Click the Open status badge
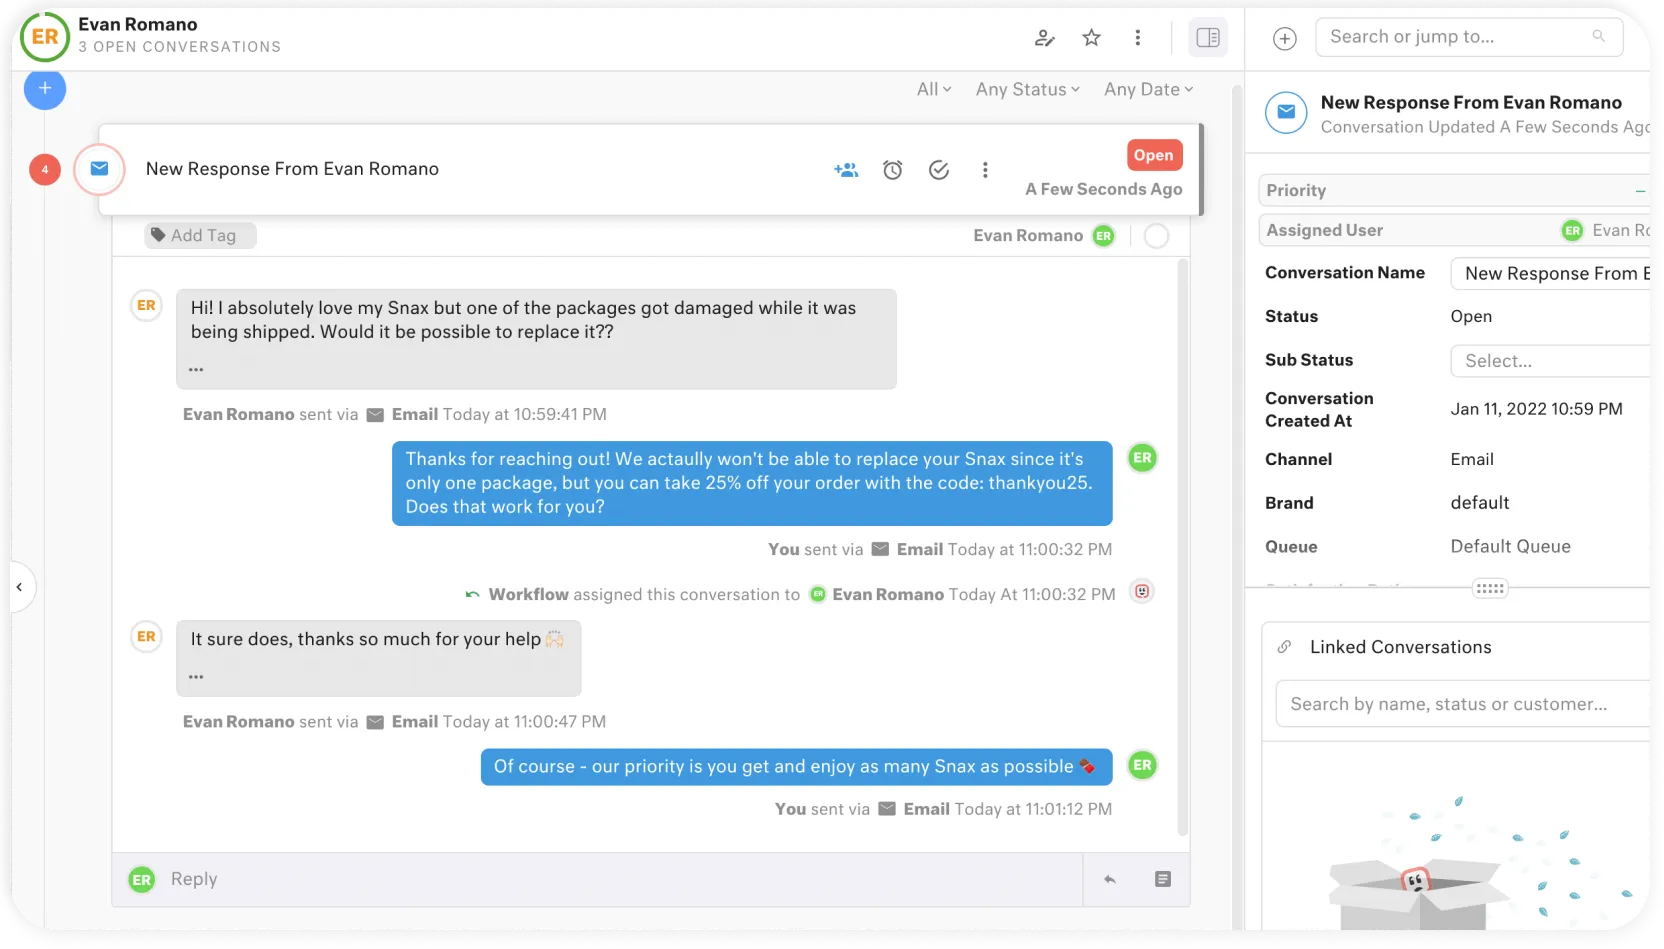Image resolution: width=1664 pixels, height=949 pixels. pyautogui.click(x=1153, y=155)
